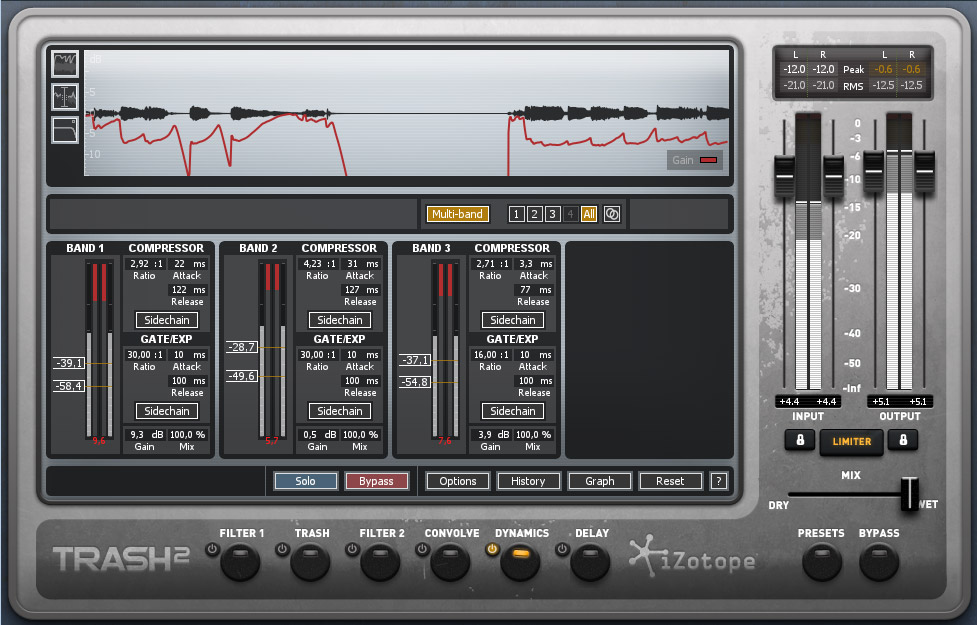Enable the Delay module power toggle
This screenshot has height=625, width=977.
coord(561,549)
